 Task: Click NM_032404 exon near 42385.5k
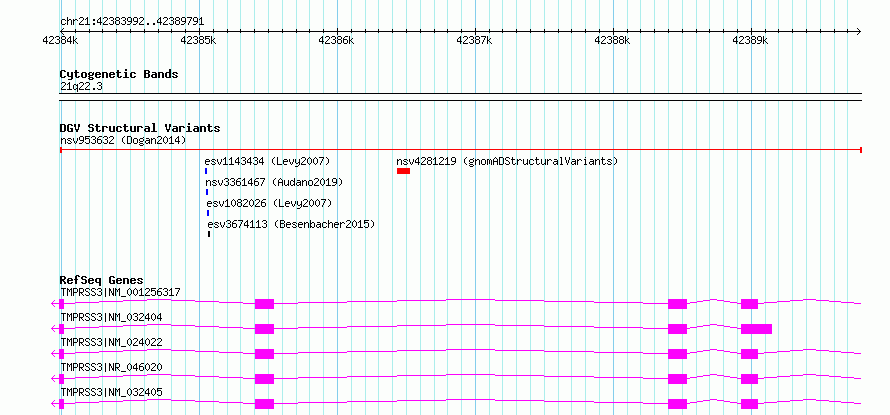[265, 329]
